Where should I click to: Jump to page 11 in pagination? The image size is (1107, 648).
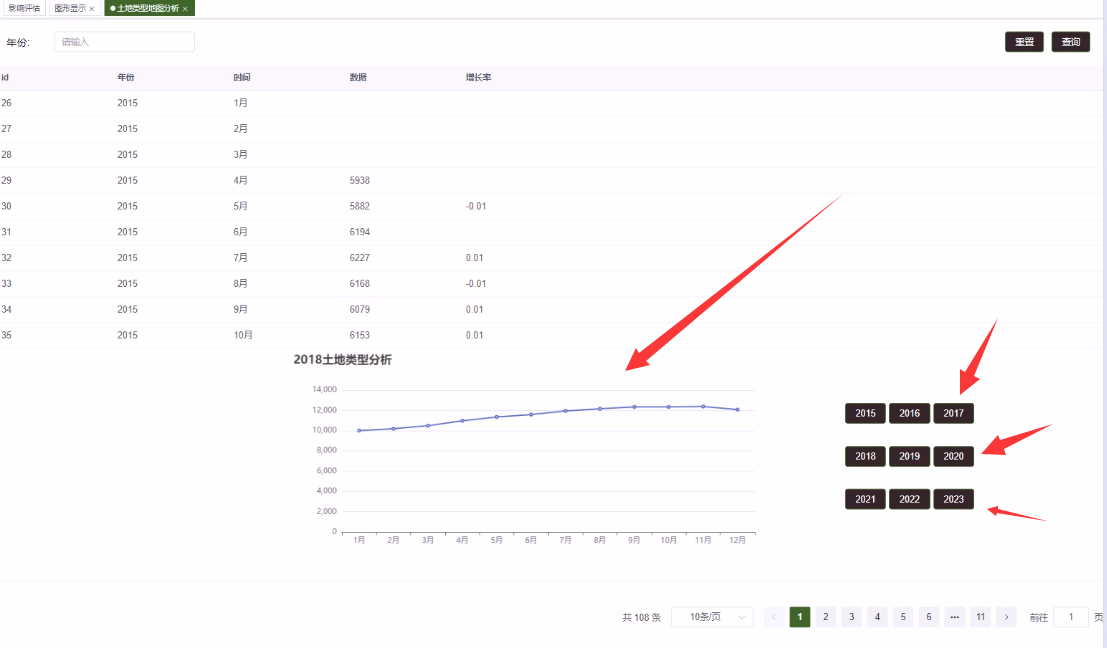point(981,617)
